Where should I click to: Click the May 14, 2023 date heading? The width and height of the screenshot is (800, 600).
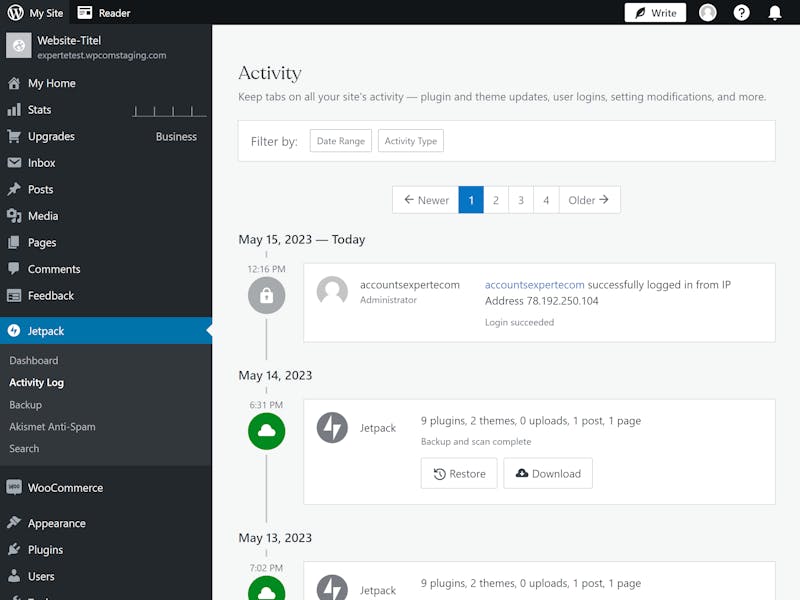pos(275,376)
